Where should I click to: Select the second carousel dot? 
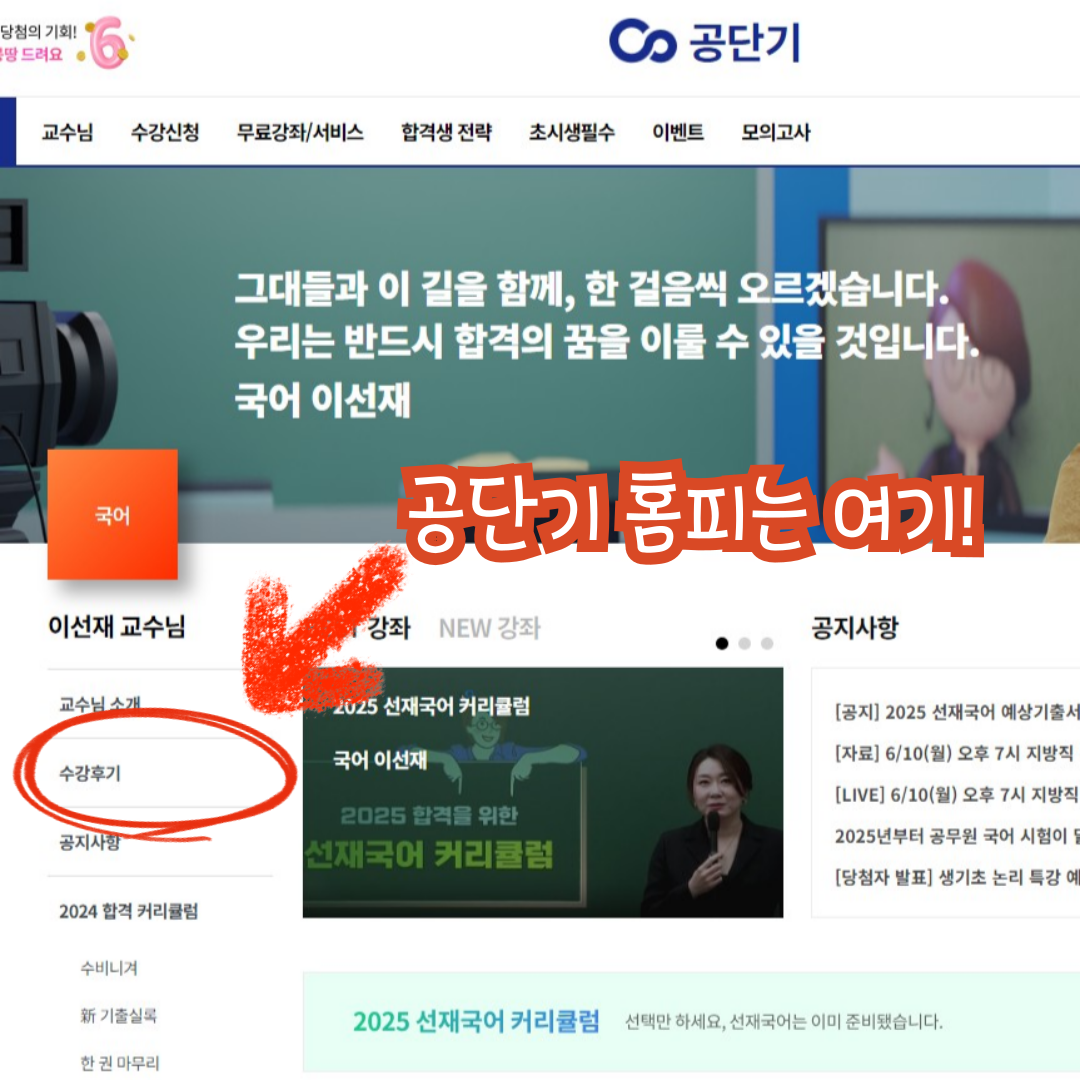[x=745, y=643]
